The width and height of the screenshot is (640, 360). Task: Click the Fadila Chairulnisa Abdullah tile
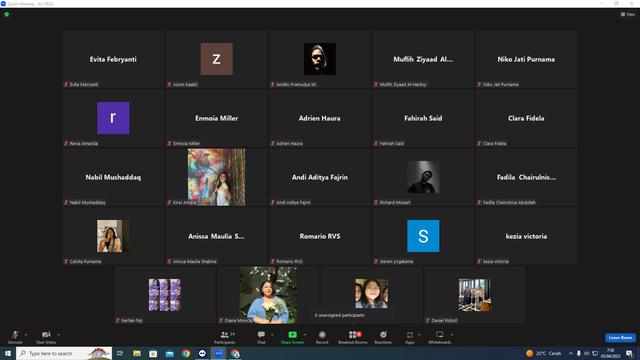coord(526,177)
